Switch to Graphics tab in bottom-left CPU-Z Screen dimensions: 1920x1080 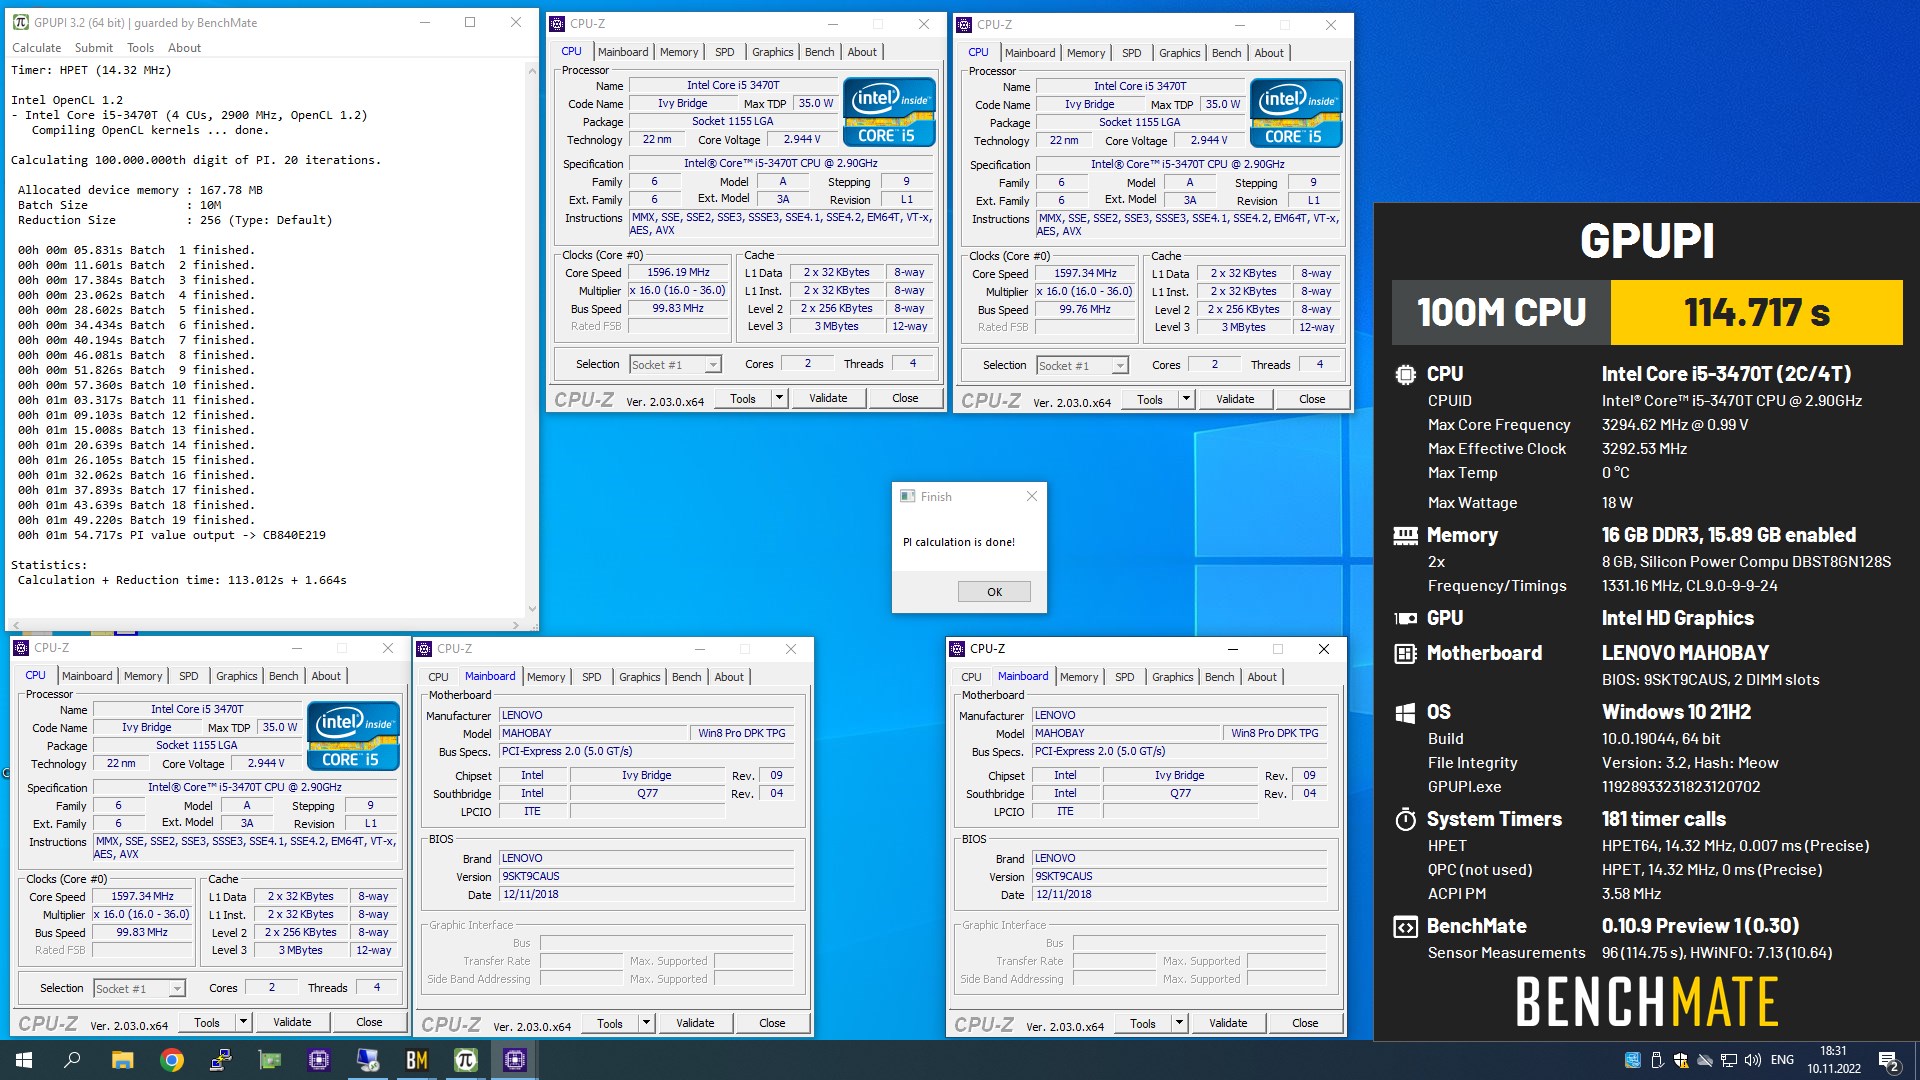[x=236, y=676]
